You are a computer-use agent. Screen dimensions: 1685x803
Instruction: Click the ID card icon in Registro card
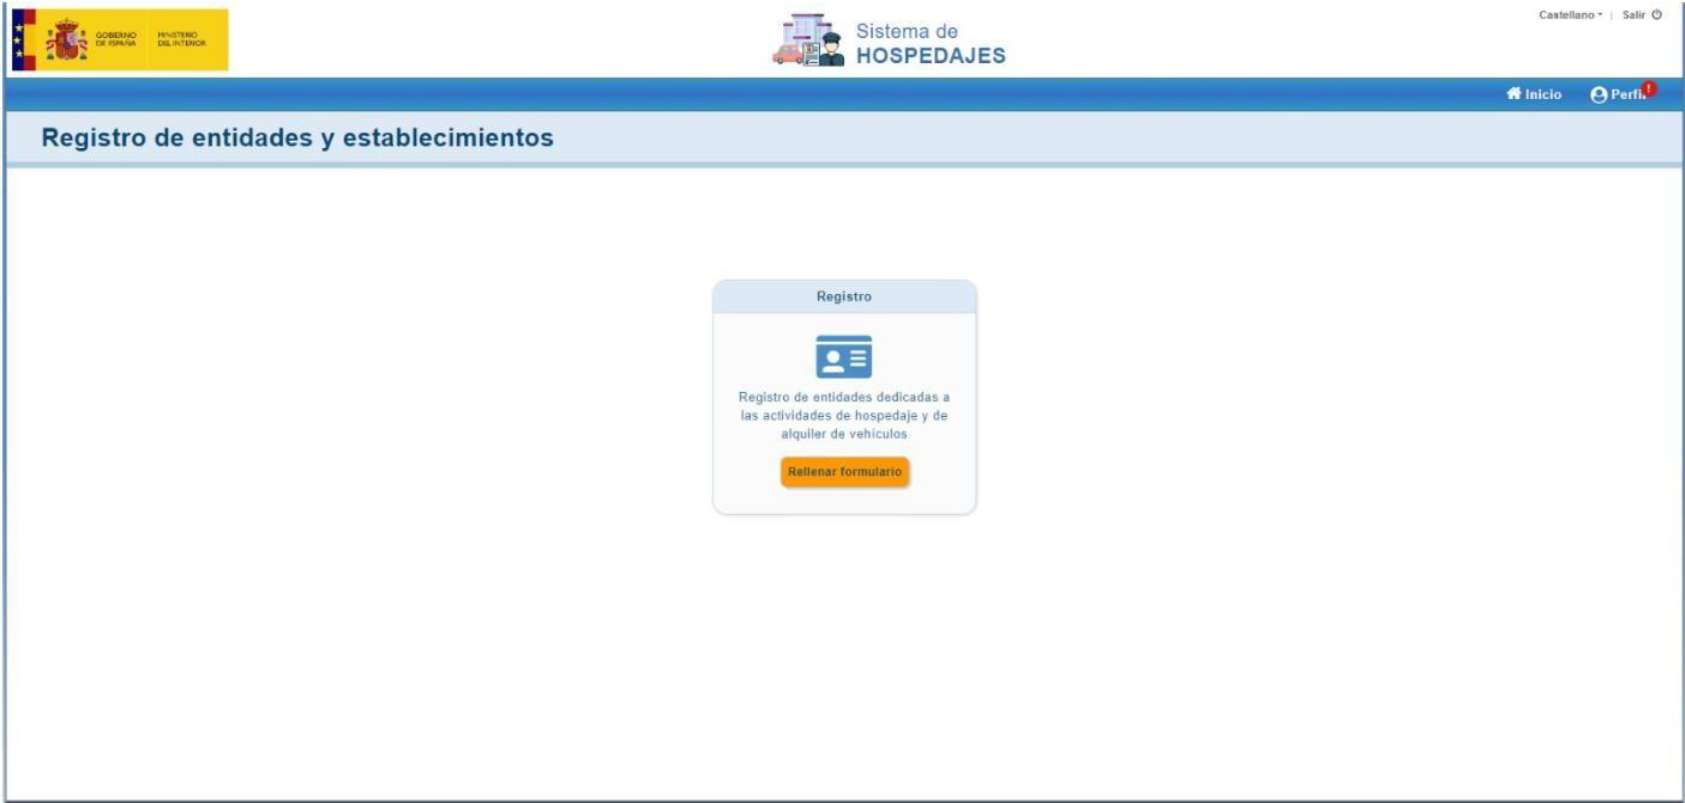pyautogui.click(x=843, y=357)
